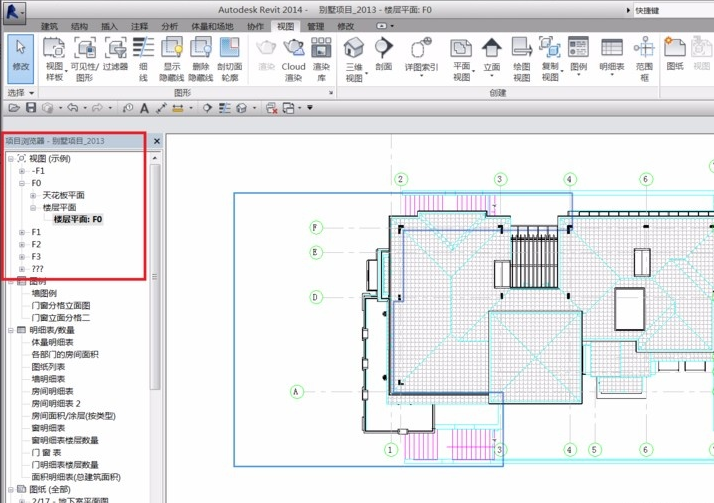Select 图纸列表 schedule
The image size is (714, 503).
(x=48, y=367)
